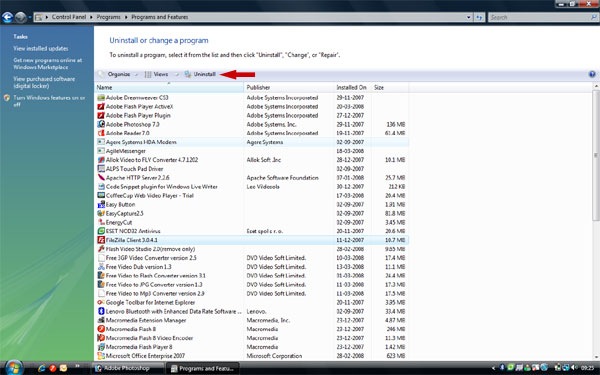Click the Allok Video to FLV Converter icon
Viewport: 600px width, 375px height.
point(101,160)
